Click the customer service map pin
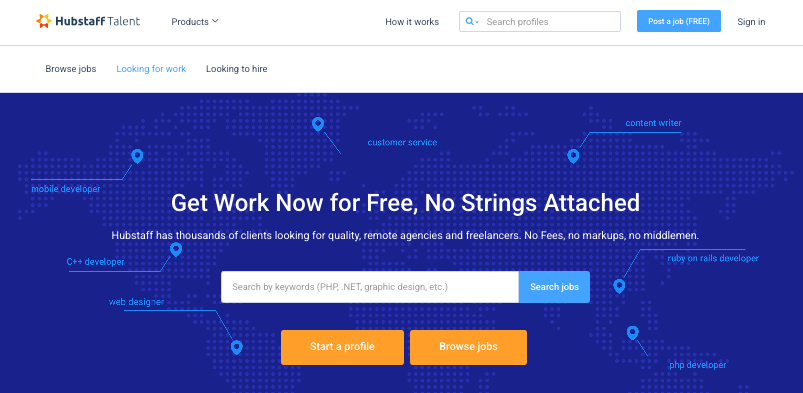The width and height of the screenshot is (803, 393). point(318,124)
